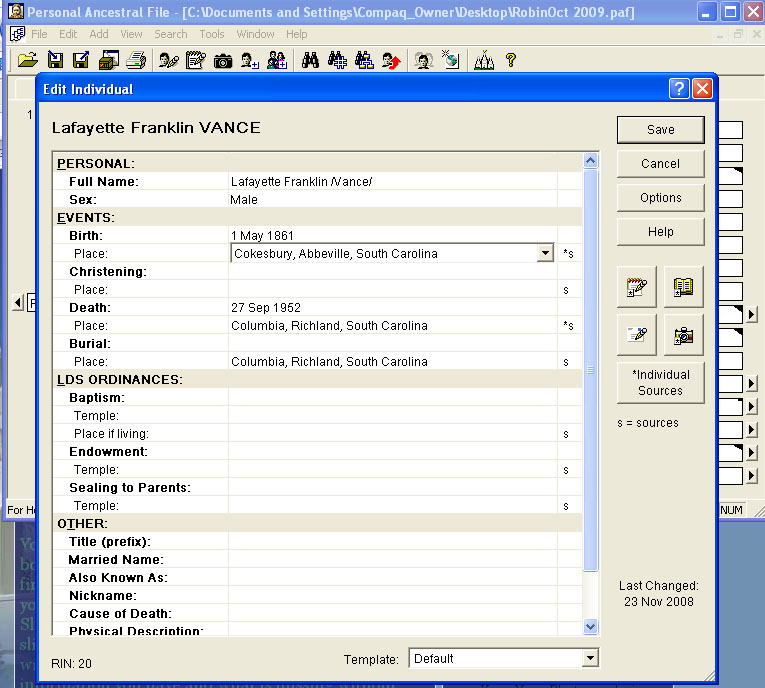The image size is (765, 688).
Task: Click the empty Nickname field
Action: coord(393,595)
